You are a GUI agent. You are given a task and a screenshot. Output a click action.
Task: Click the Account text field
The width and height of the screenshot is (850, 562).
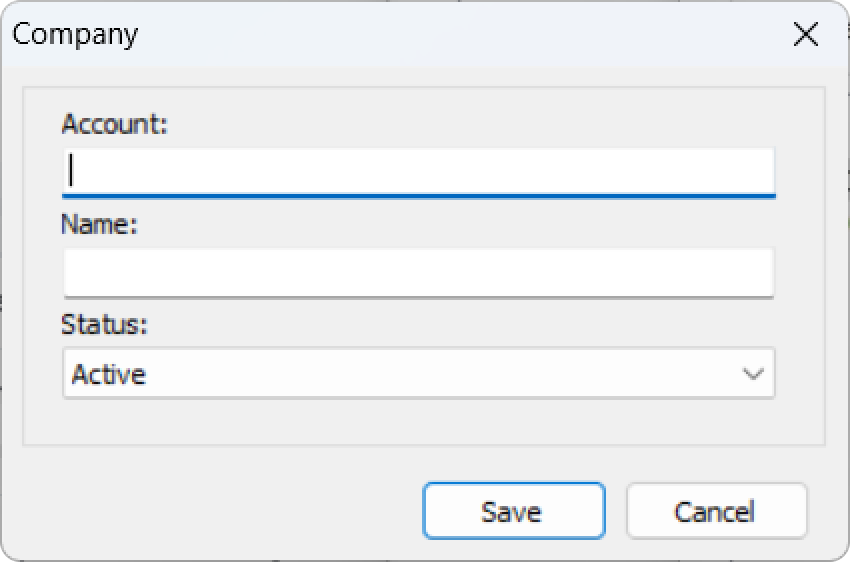pyautogui.click(x=418, y=170)
